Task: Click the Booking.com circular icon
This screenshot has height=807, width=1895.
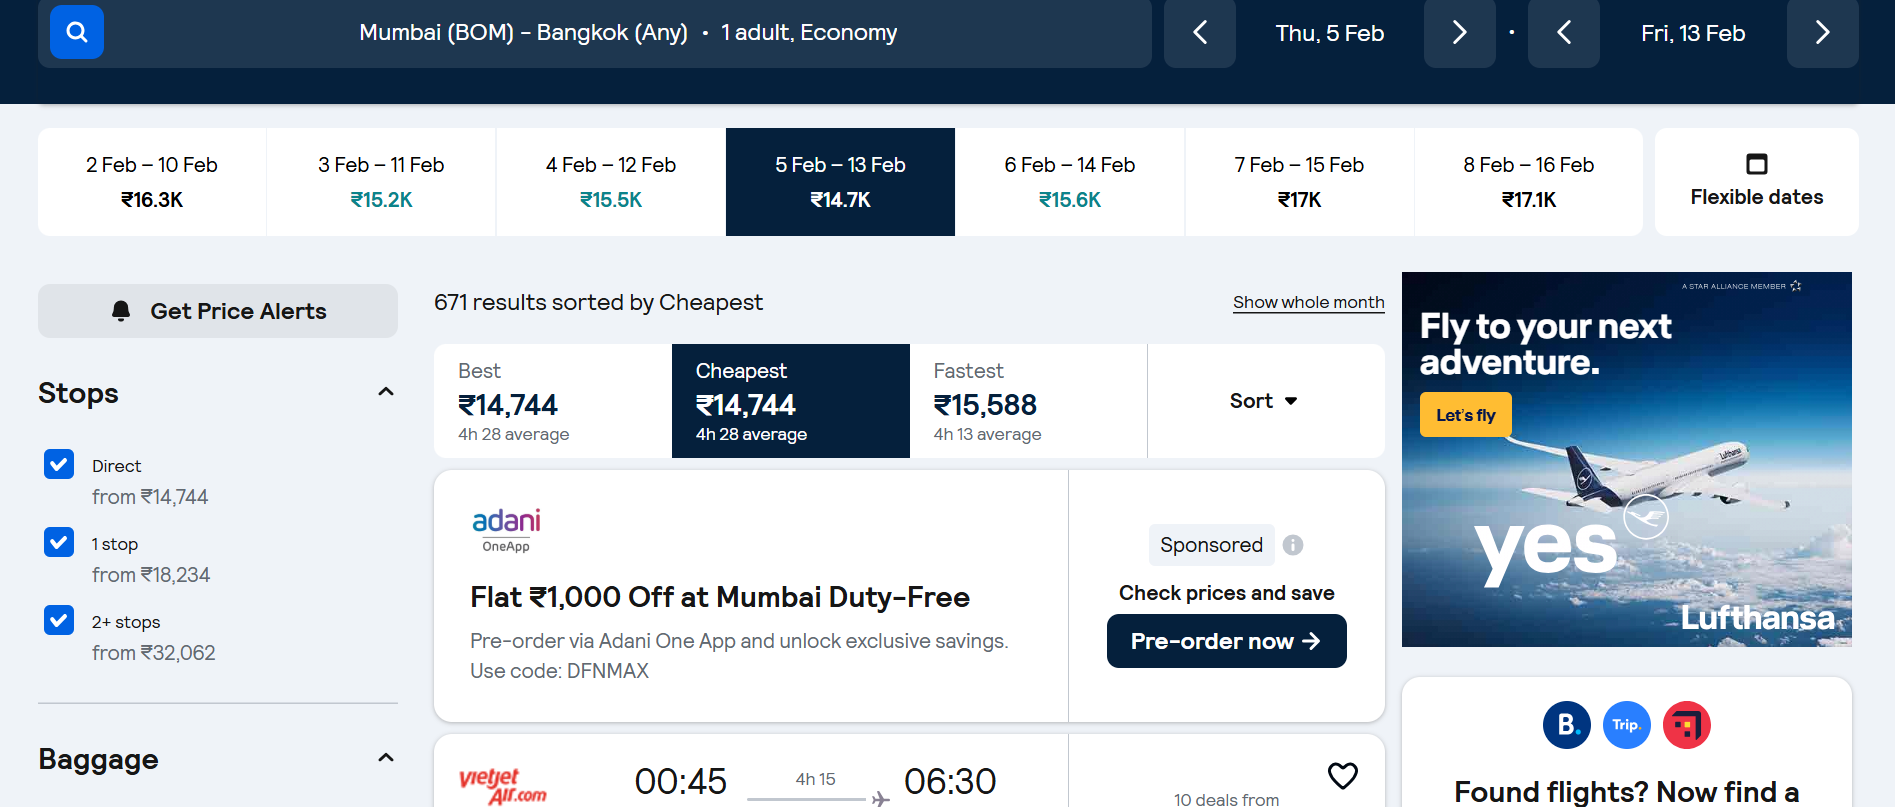Action: coord(1567,725)
